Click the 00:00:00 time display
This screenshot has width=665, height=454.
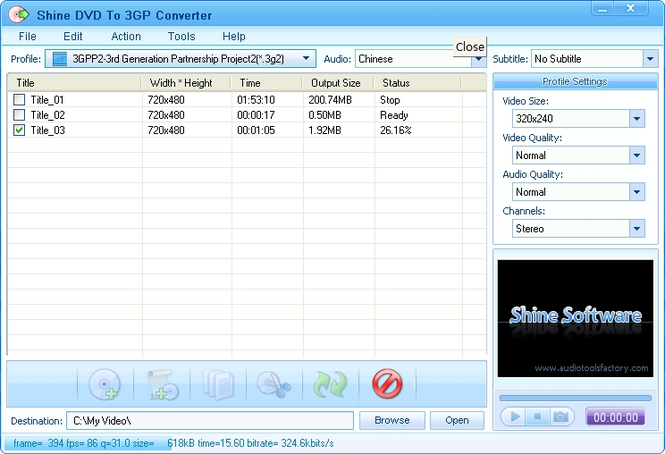pos(615,417)
